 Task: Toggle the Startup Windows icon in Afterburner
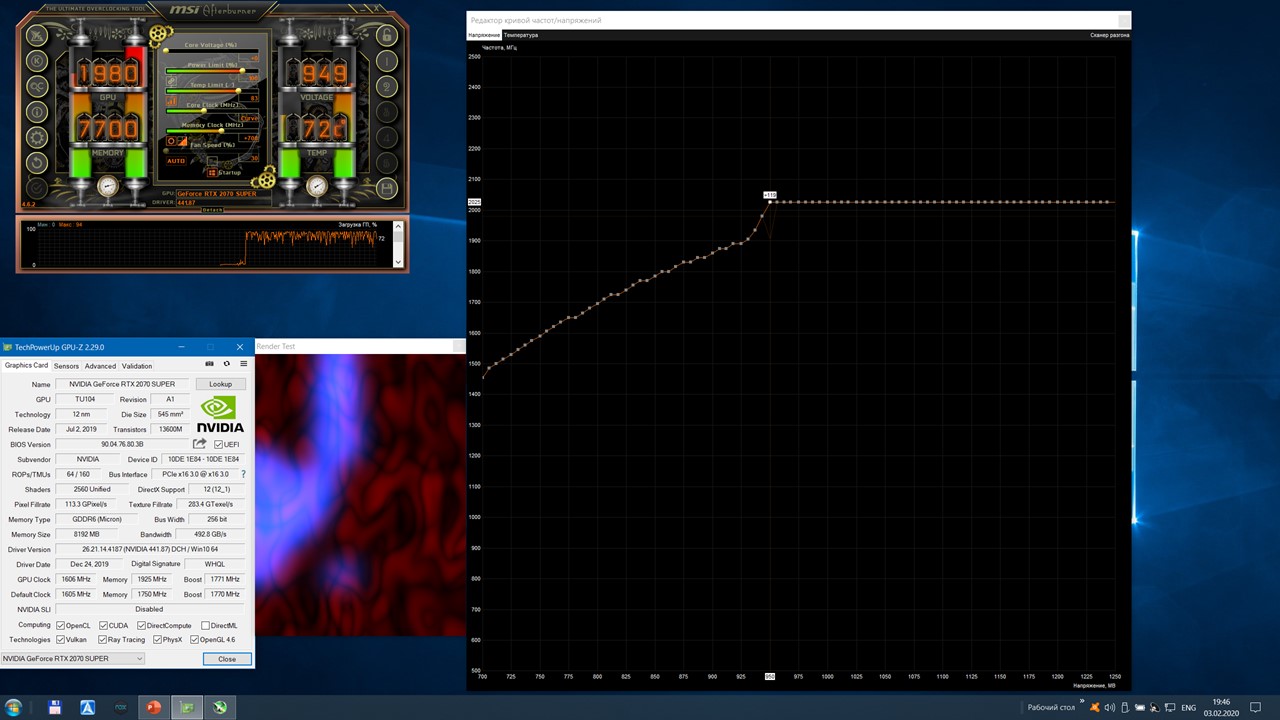click(x=211, y=171)
